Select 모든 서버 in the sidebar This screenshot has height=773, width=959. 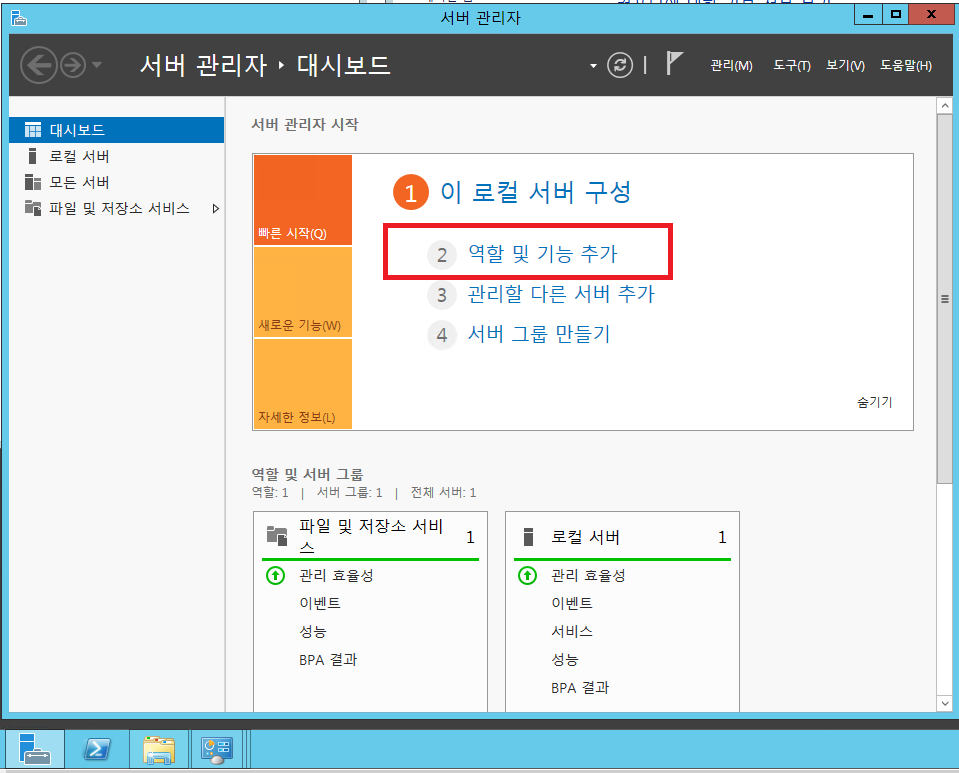(117, 182)
